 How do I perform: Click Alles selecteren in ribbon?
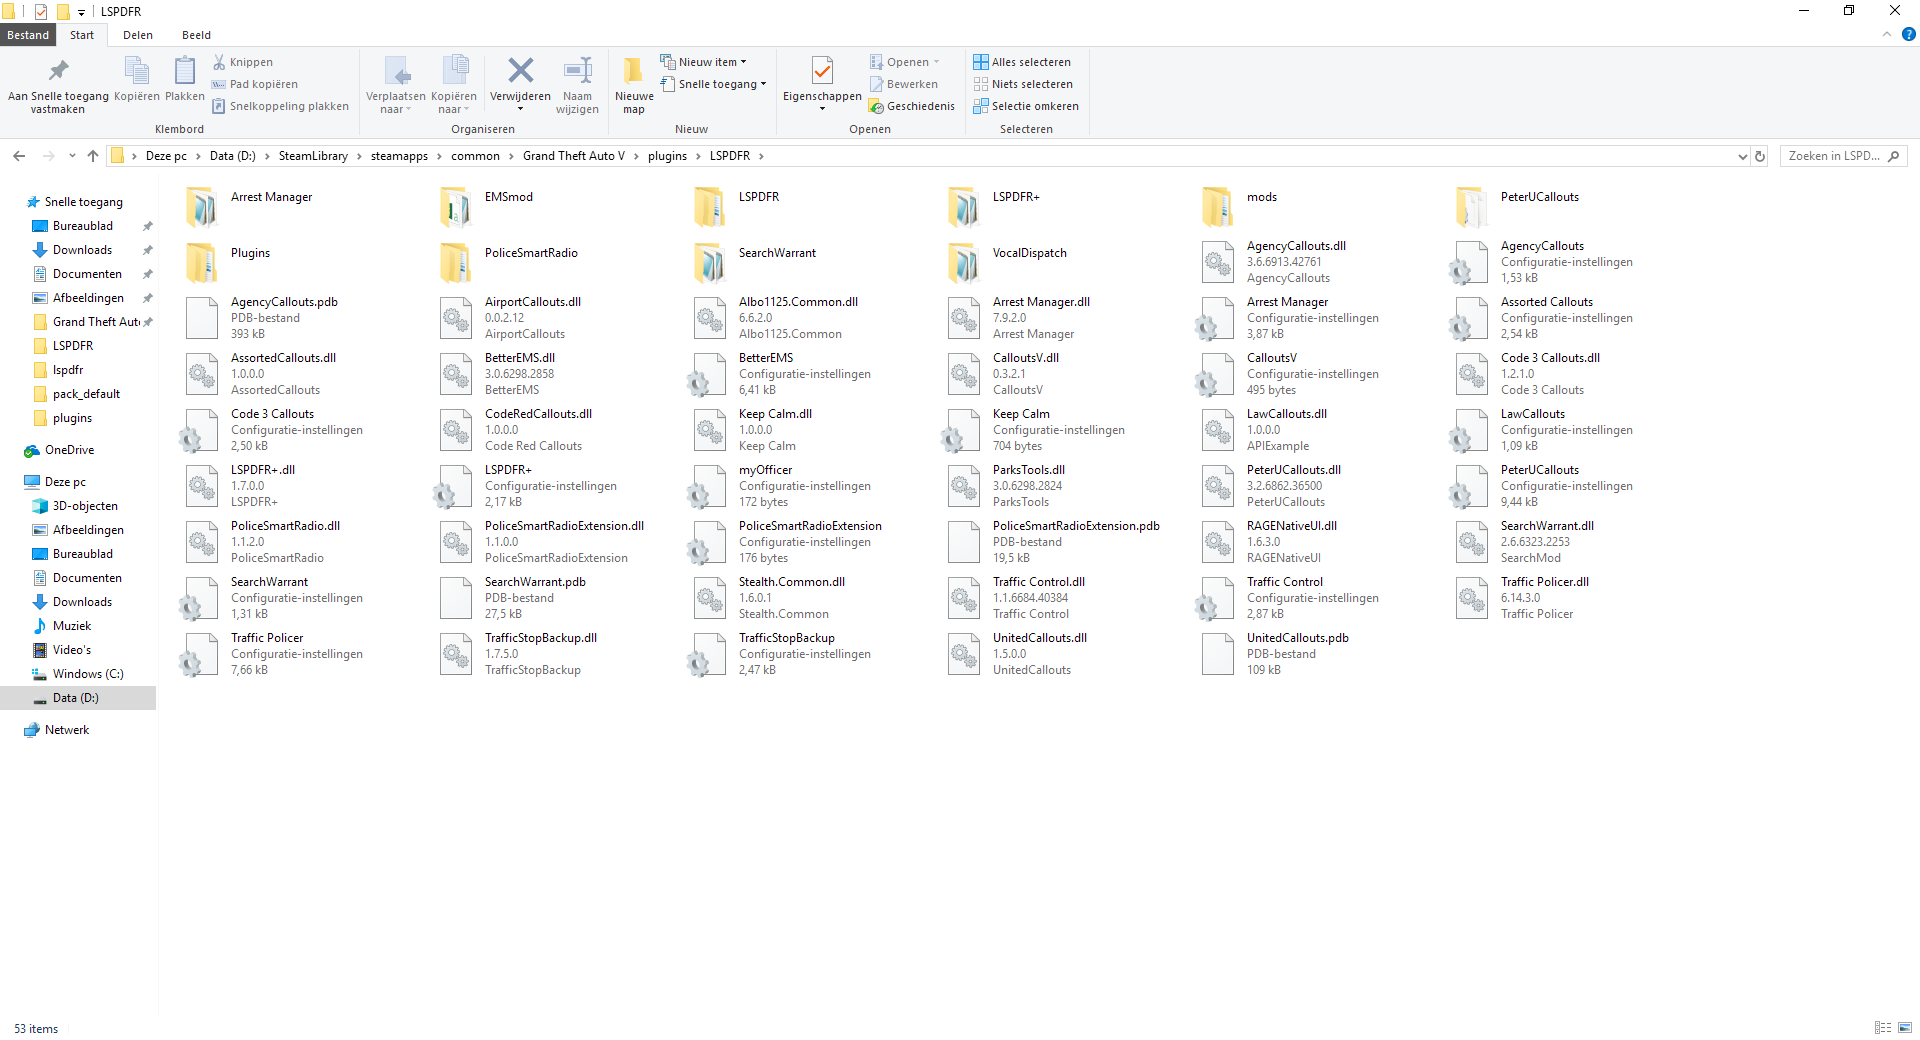coord(1022,62)
